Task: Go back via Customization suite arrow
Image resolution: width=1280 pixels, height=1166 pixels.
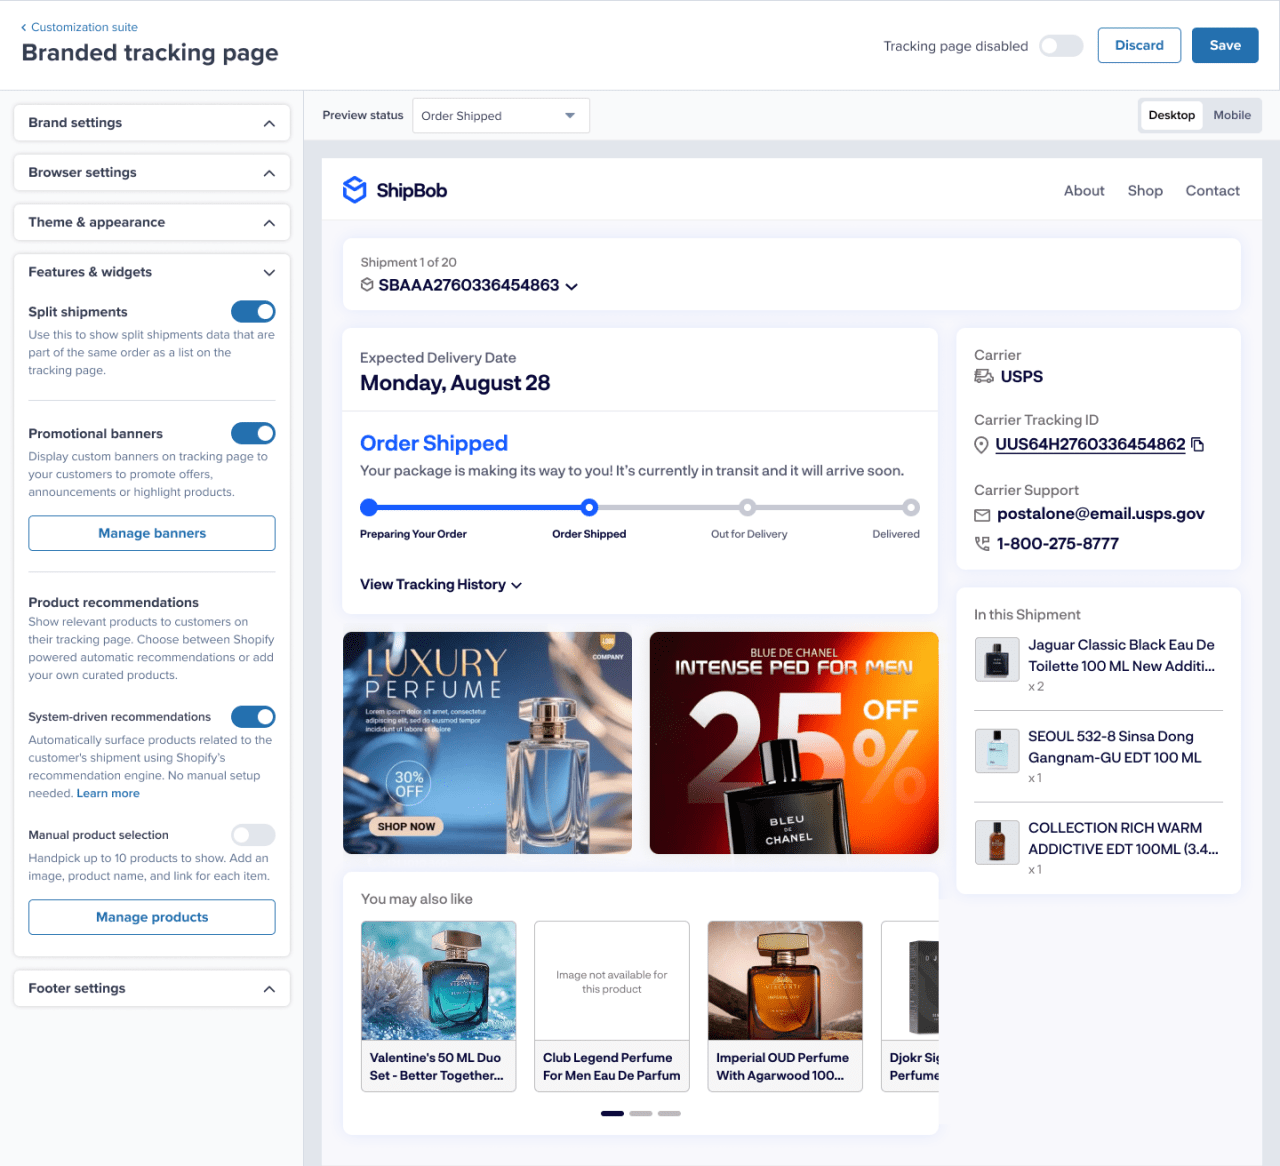Action: [x=24, y=27]
